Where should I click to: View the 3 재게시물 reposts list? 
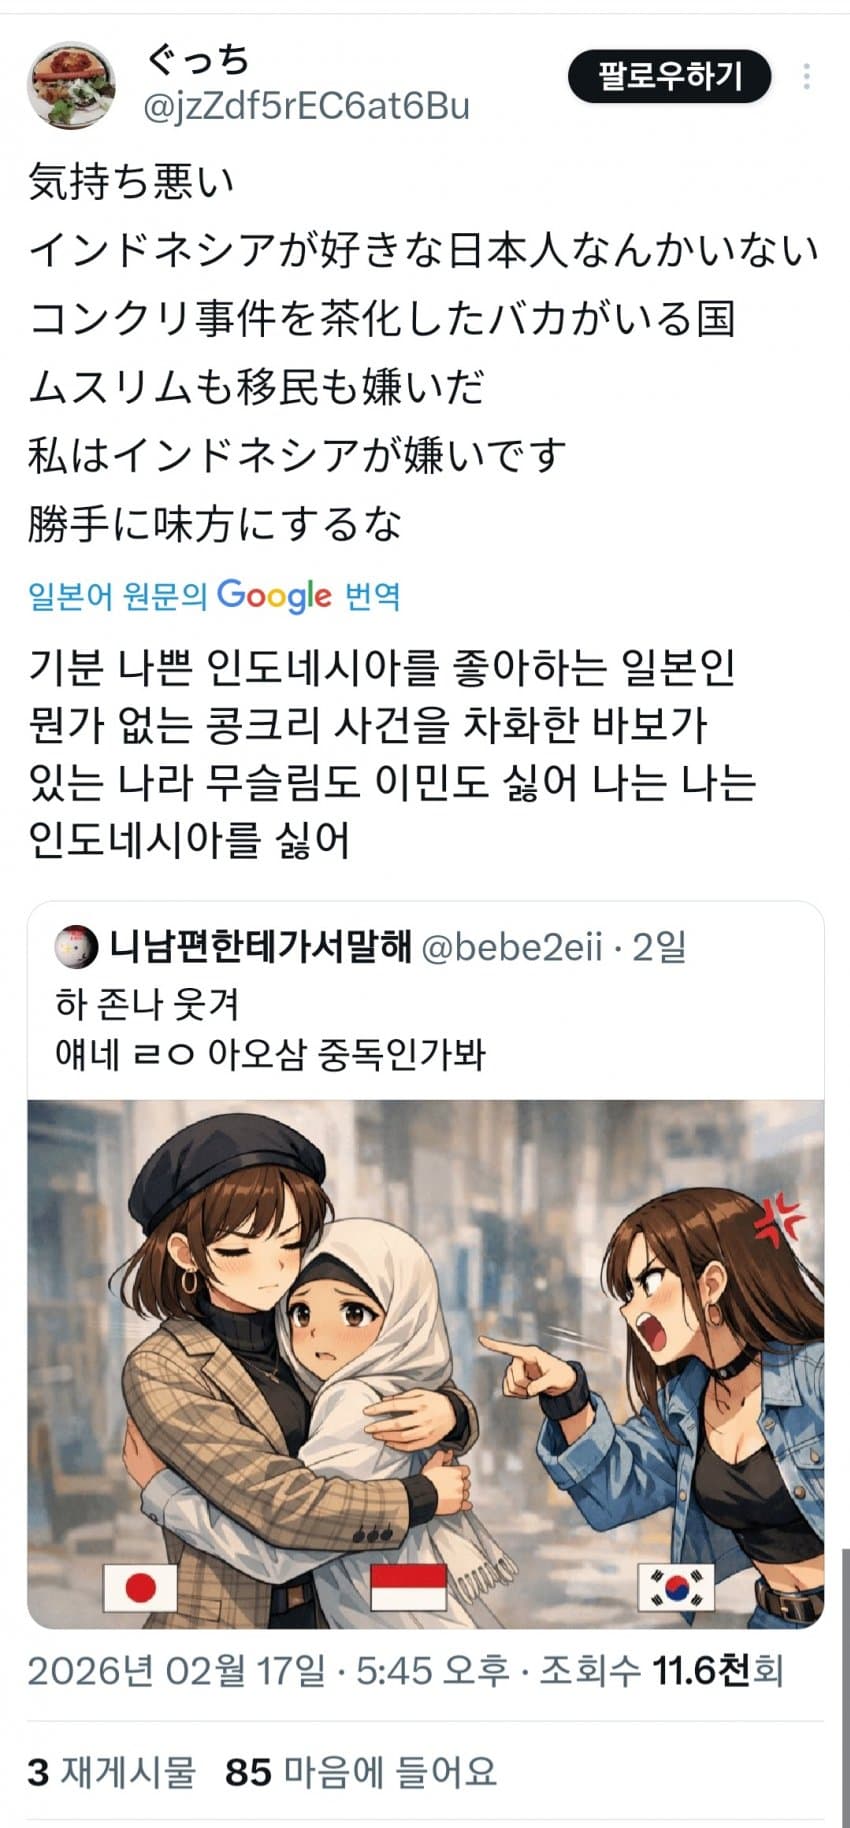112,1772
